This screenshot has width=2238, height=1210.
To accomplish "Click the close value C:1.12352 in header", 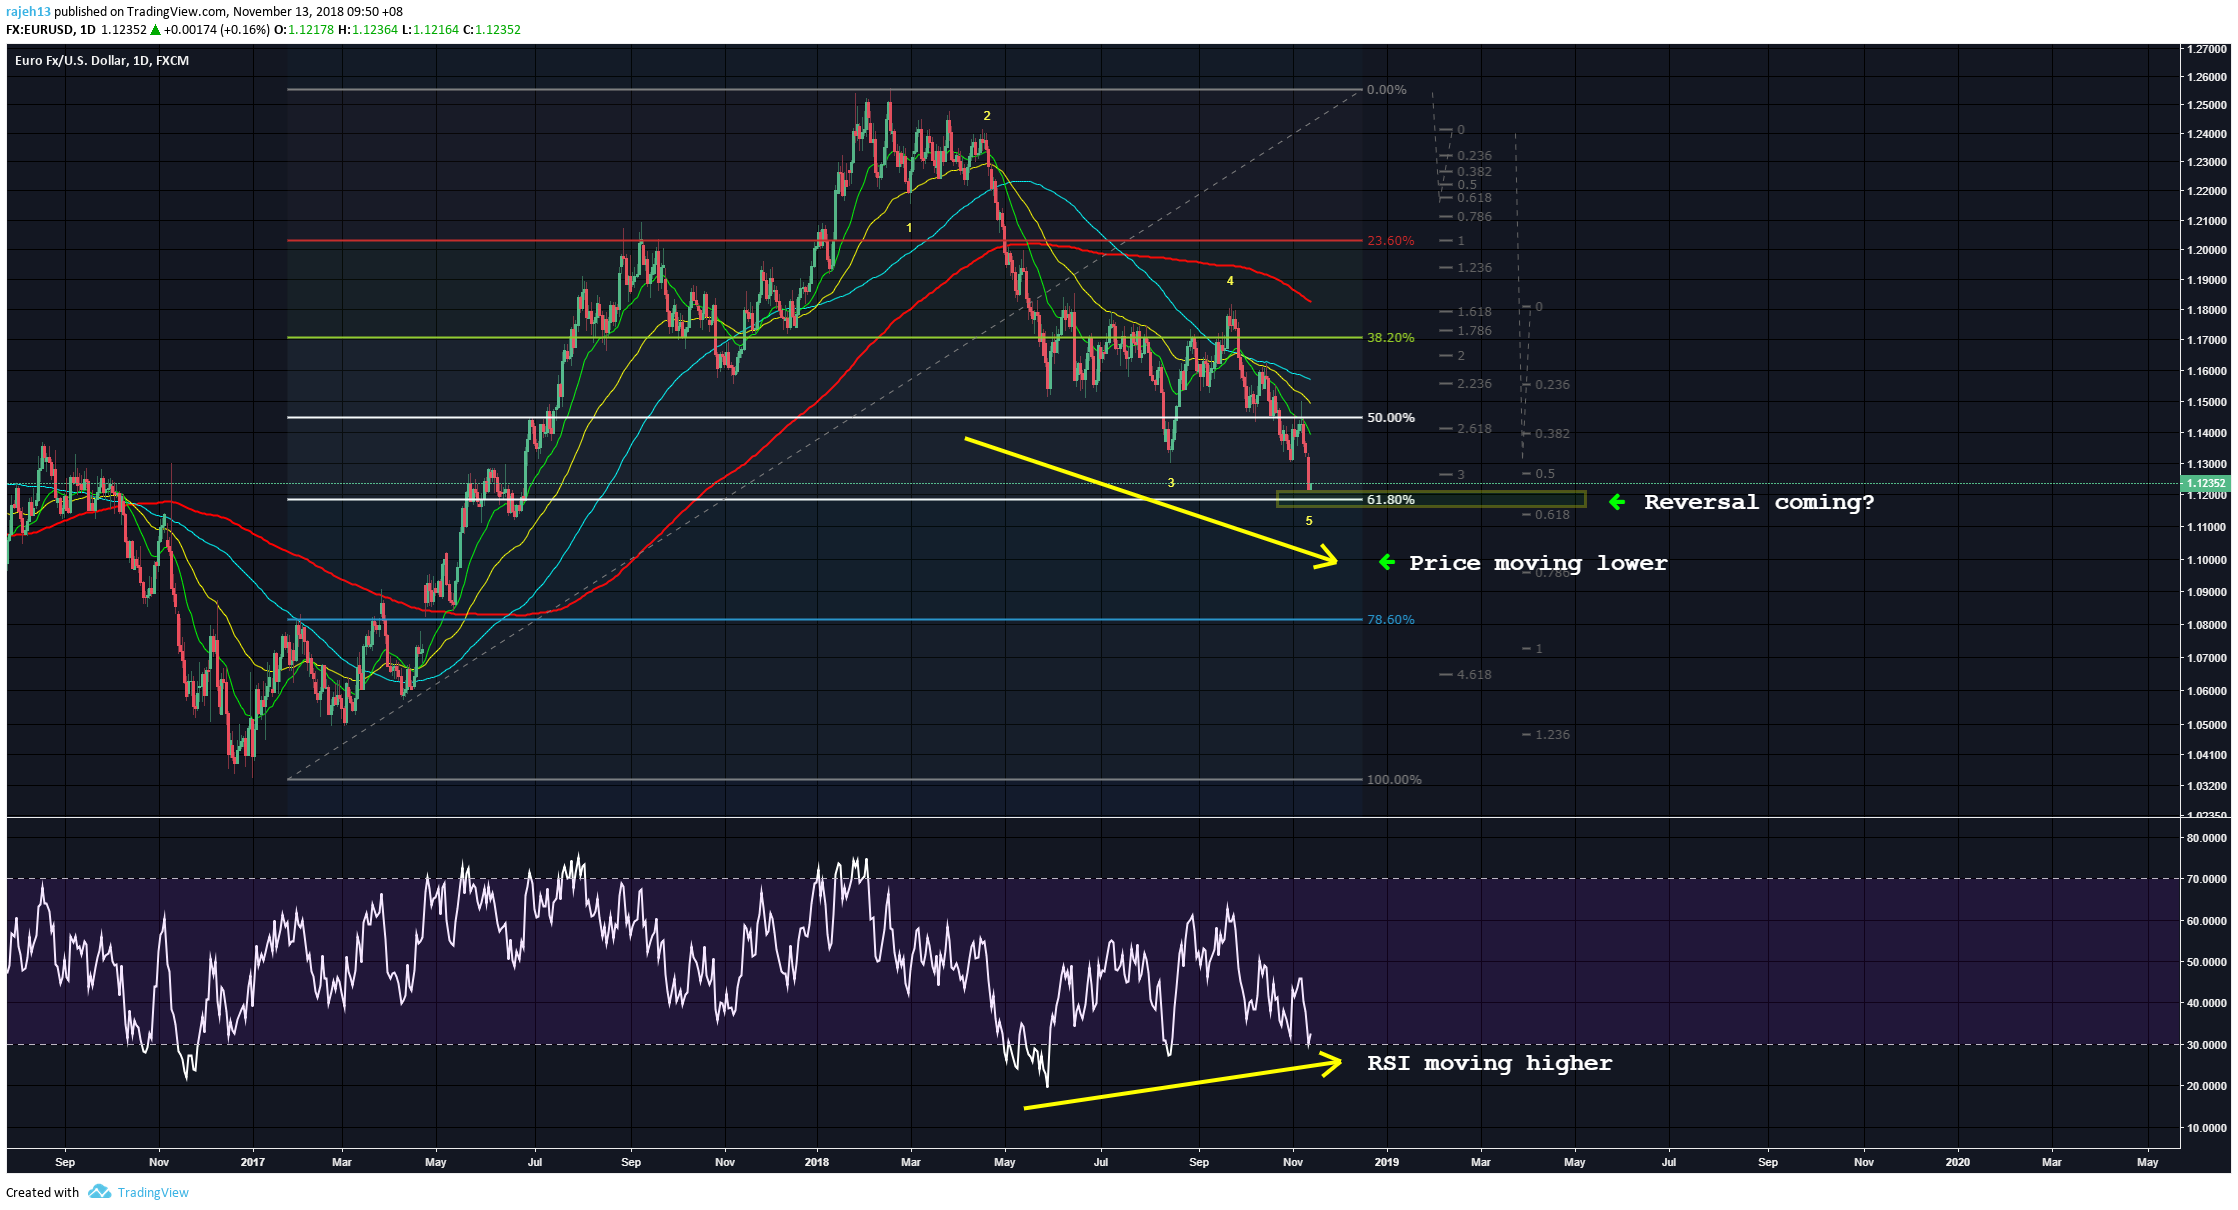I will point(491,30).
